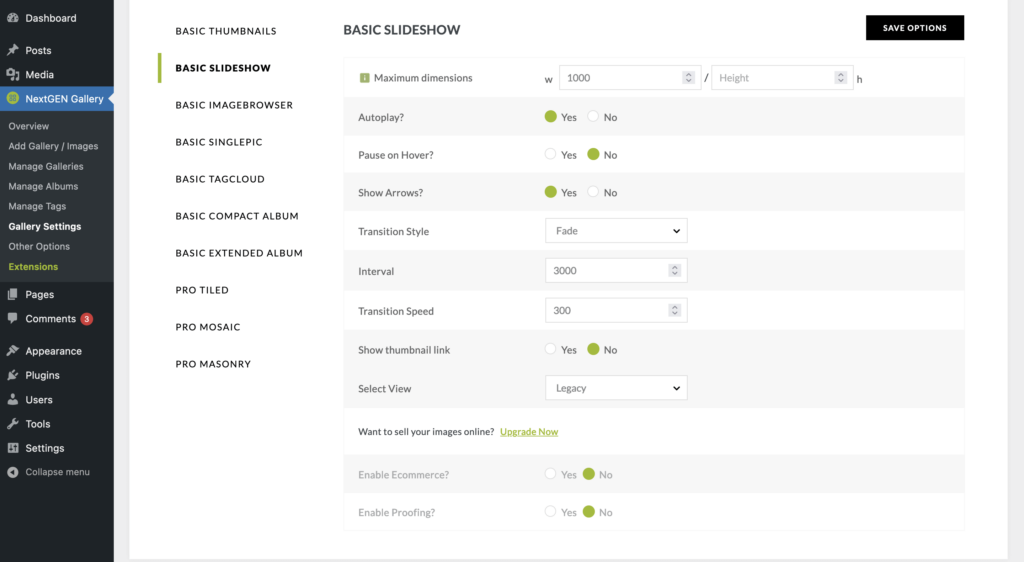Image resolution: width=1024 pixels, height=562 pixels.
Task: Click the Tools wrench icon
Action: (12, 424)
